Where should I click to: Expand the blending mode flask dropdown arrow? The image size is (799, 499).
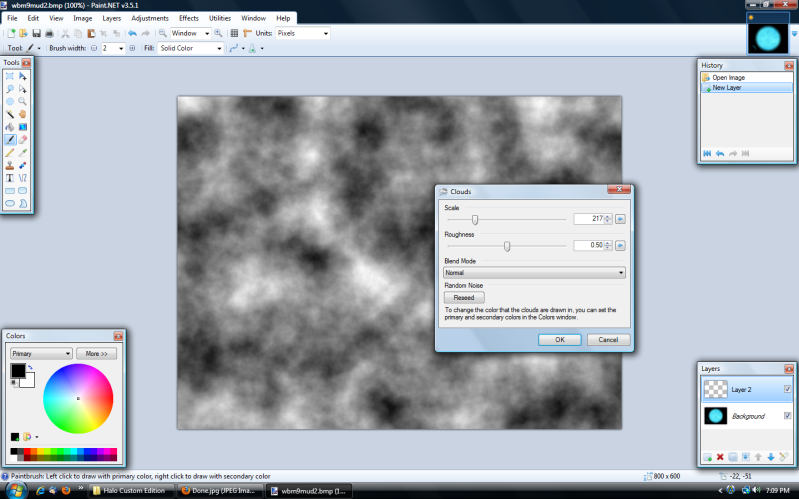pyautogui.click(x=262, y=48)
